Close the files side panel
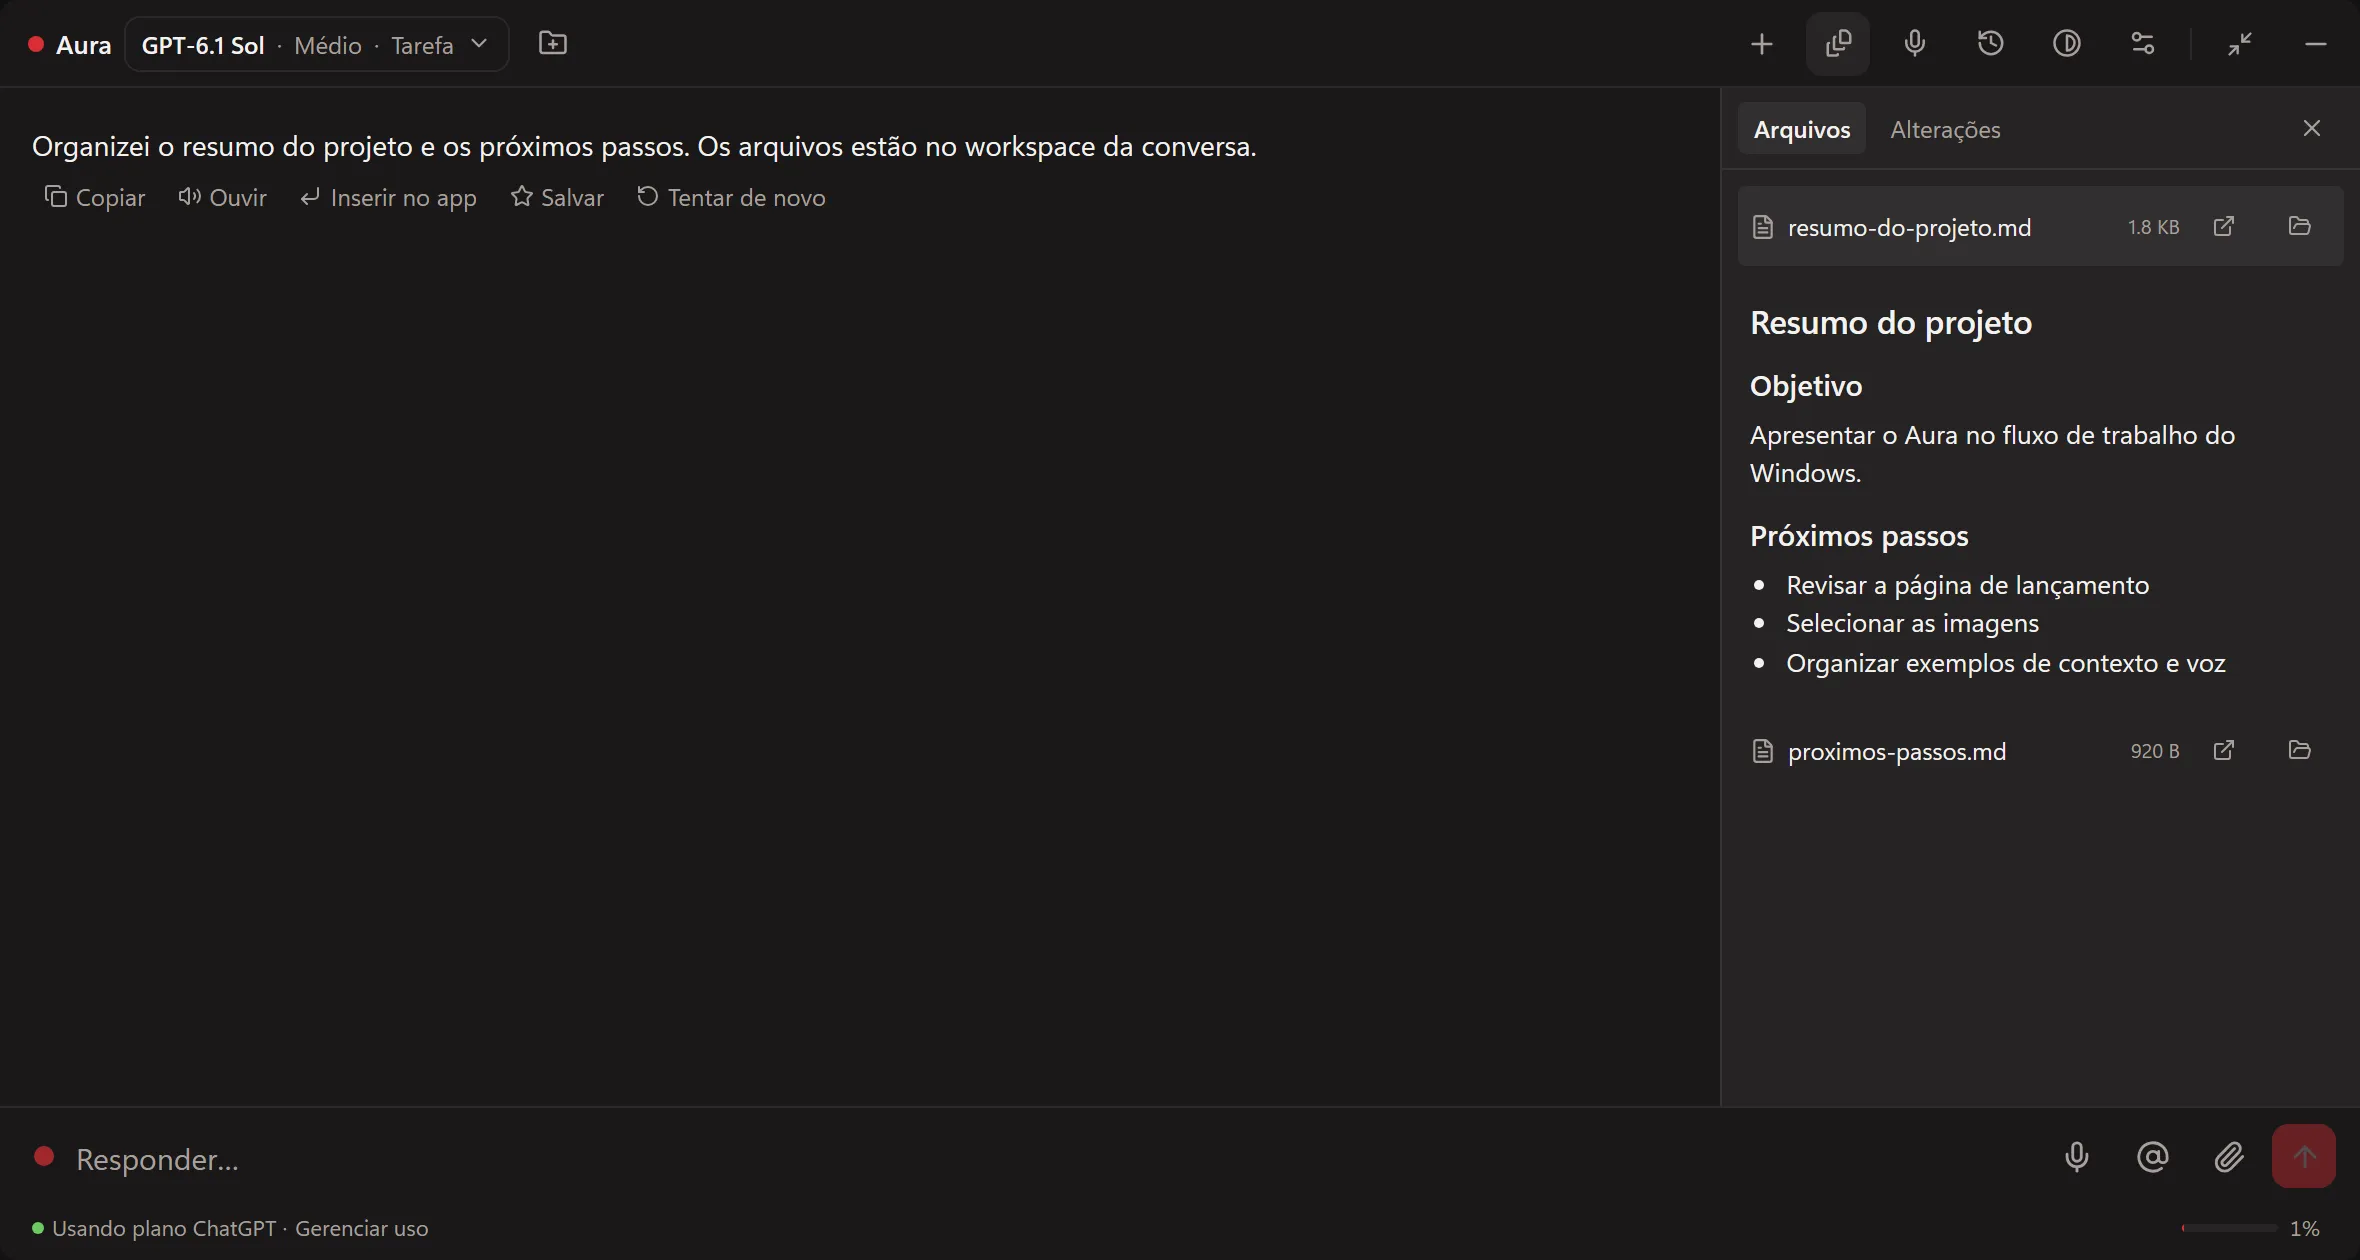The height and width of the screenshot is (1260, 2360). (x=2311, y=128)
